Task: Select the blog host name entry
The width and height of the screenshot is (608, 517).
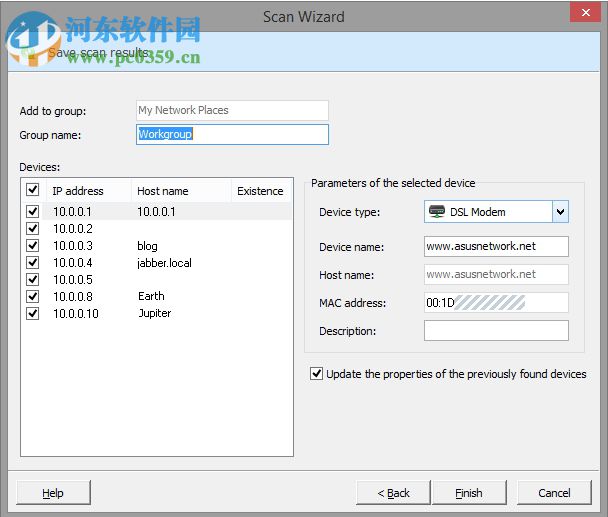Action: pyautogui.click(x=147, y=246)
